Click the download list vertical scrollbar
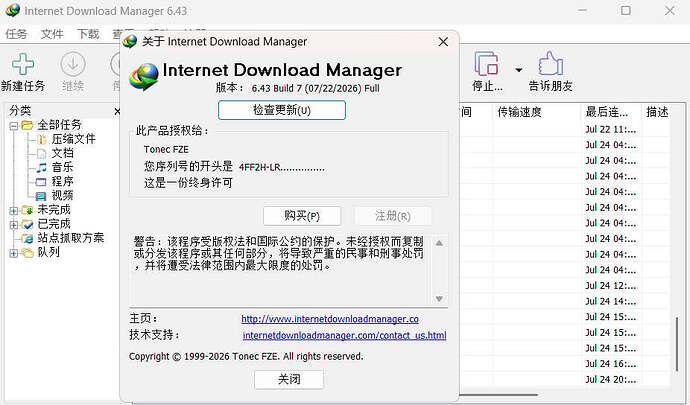 (x=678, y=345)
